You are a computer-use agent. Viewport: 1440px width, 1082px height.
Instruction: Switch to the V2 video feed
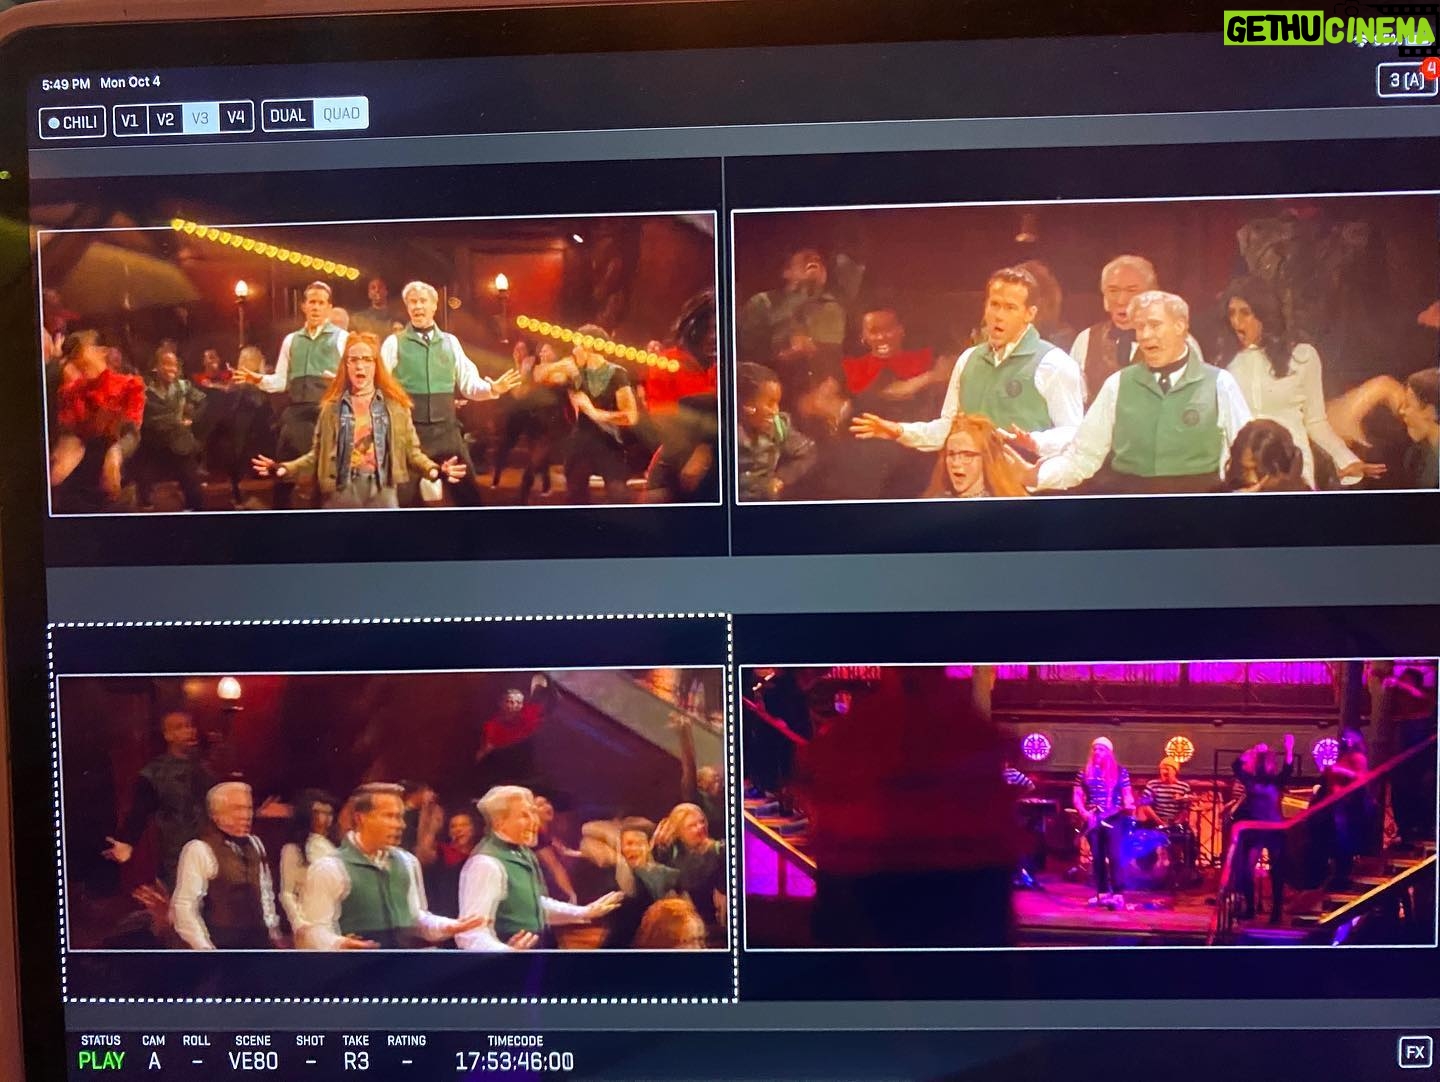coord(165,119)
